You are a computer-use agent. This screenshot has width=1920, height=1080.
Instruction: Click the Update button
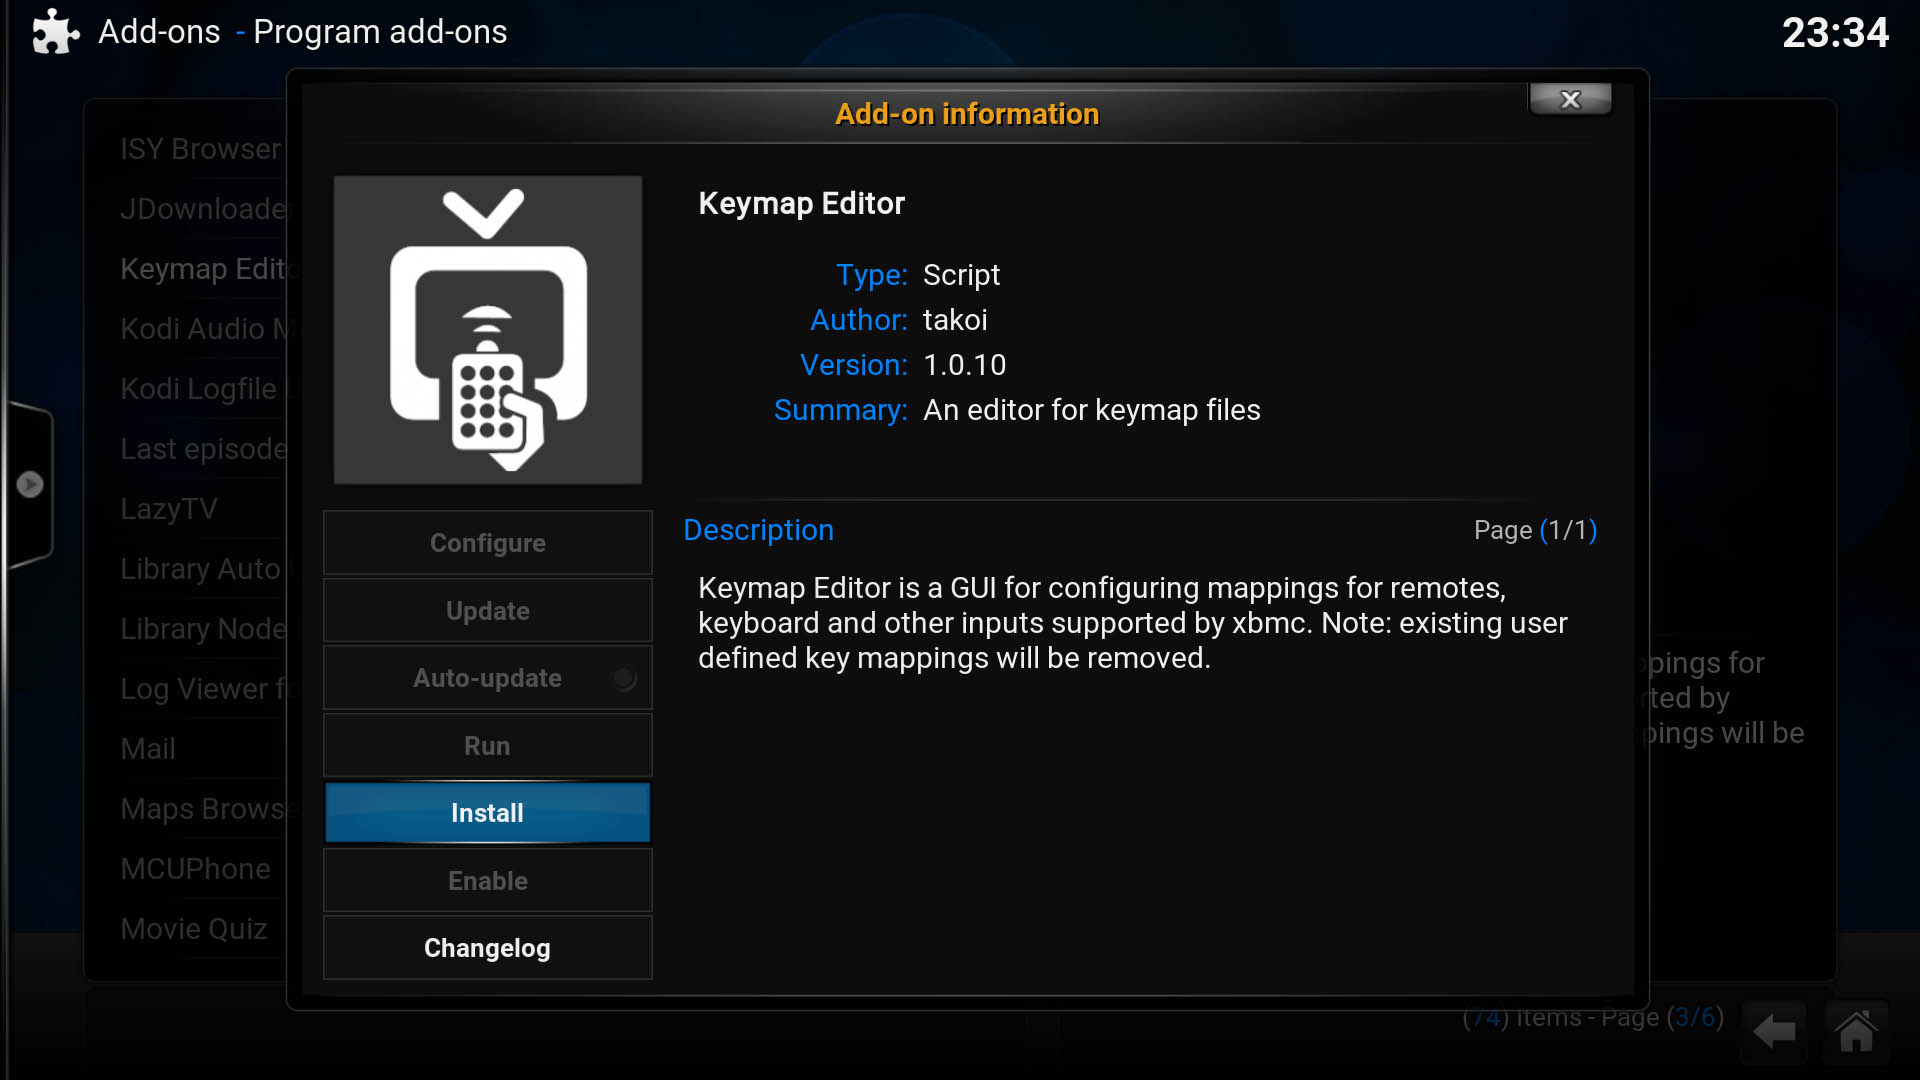pos(487,611)
